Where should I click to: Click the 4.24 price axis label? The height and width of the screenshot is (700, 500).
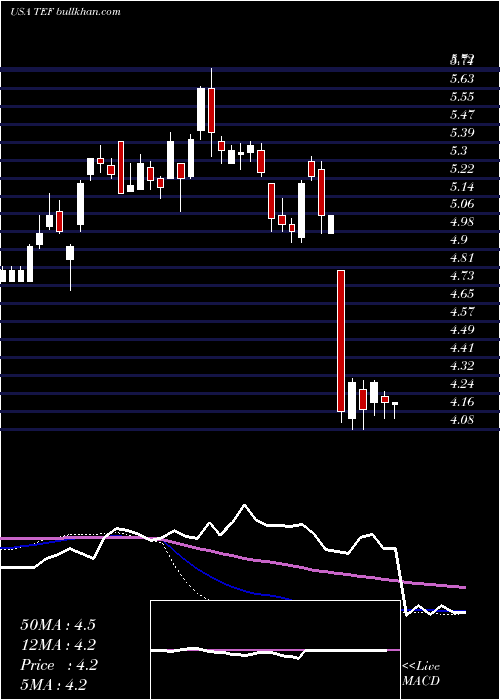(x=462, y=383)
